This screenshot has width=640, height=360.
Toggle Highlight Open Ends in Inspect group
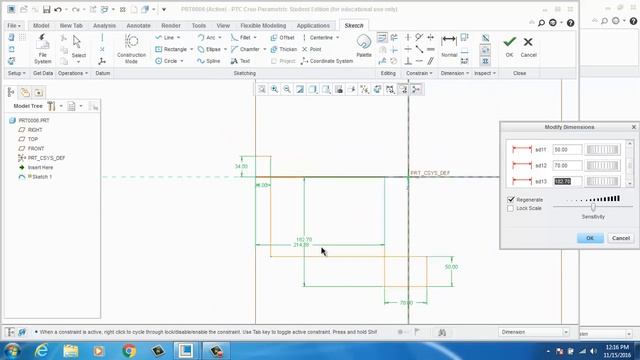coord(485,49)
